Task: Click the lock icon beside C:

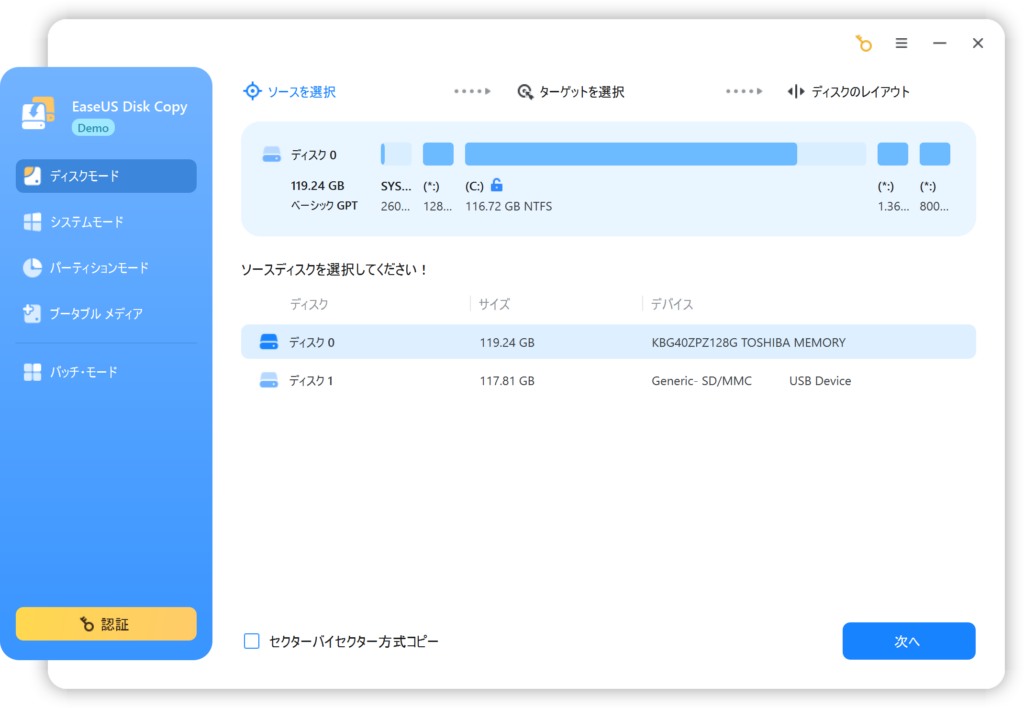Action: [x=497, y=185]
